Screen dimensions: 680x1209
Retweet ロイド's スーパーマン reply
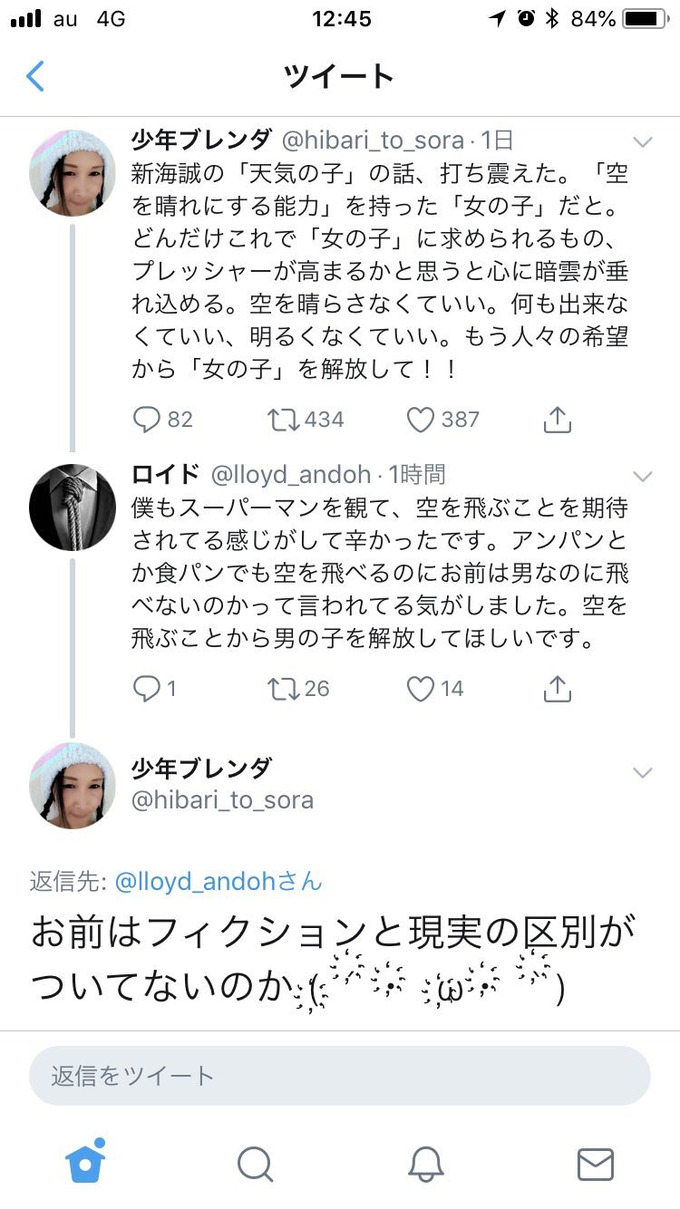[284, 688]
